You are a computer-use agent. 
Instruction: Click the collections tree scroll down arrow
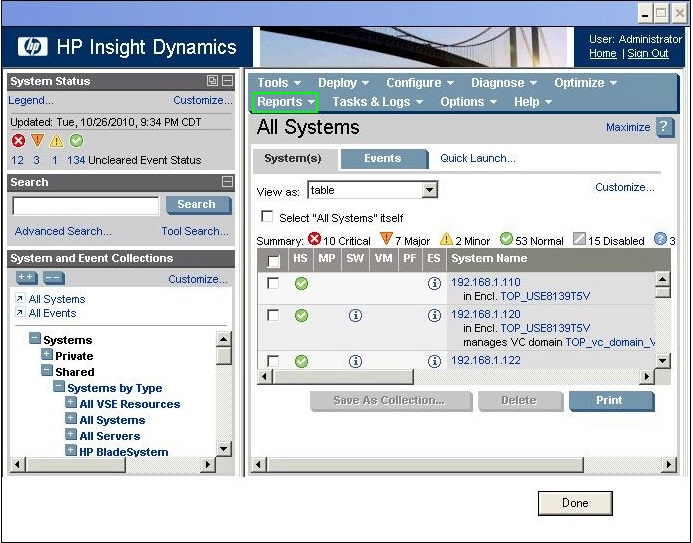click(x=224, y=449)
